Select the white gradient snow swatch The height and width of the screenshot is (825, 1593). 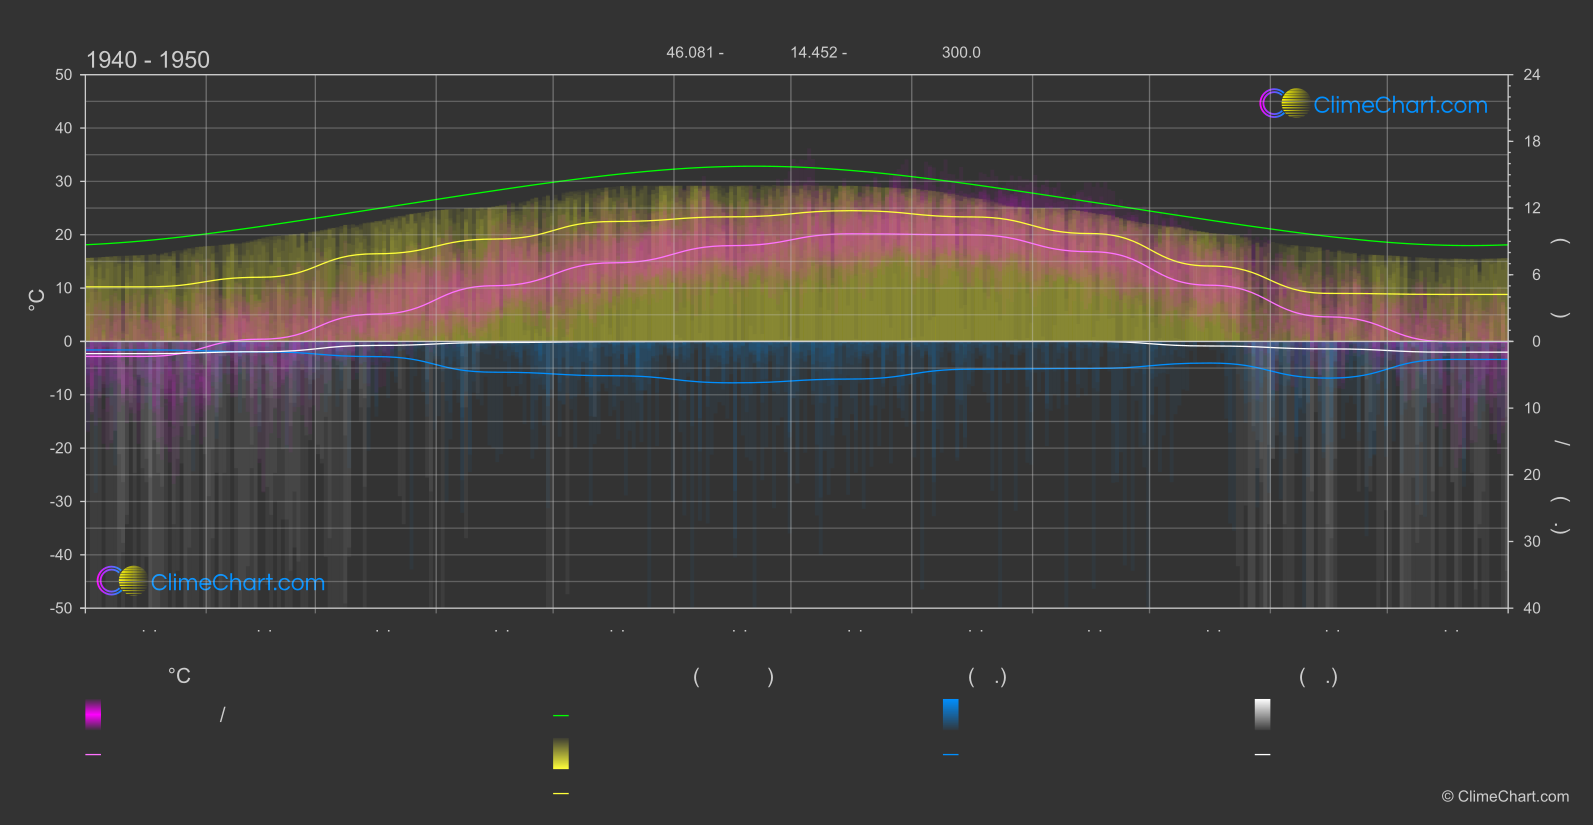(1263, 714)
